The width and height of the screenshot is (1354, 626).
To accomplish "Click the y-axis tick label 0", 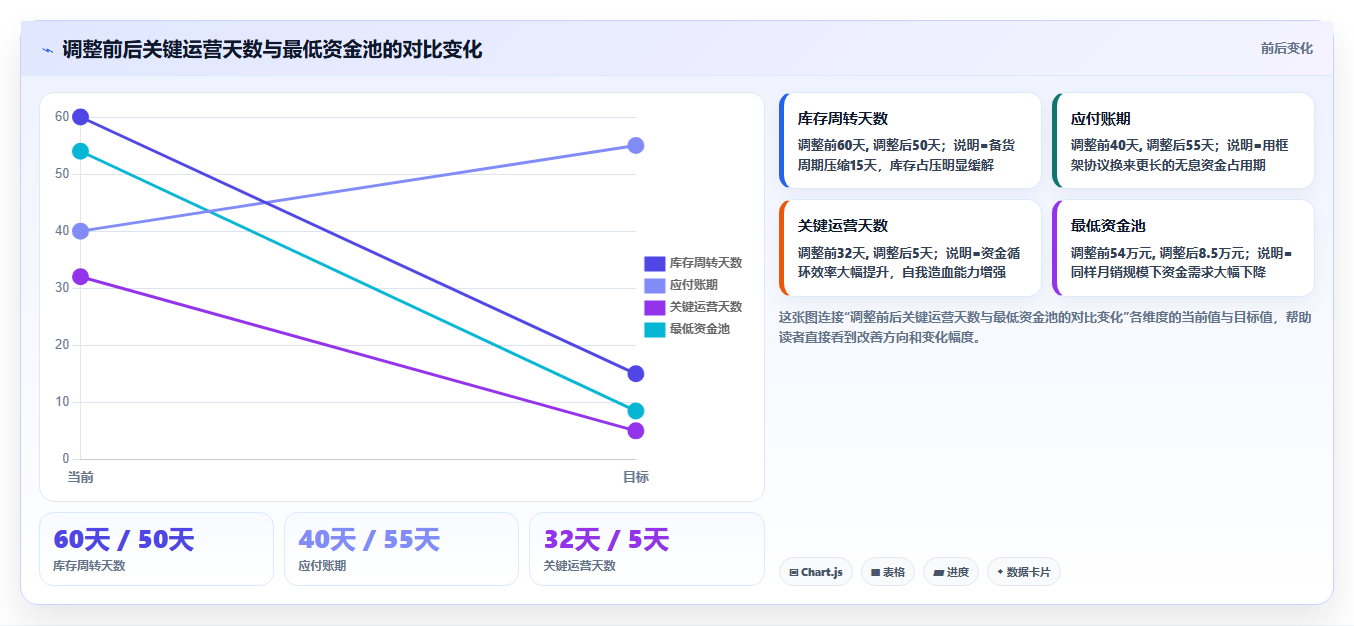I will [66, 459].
